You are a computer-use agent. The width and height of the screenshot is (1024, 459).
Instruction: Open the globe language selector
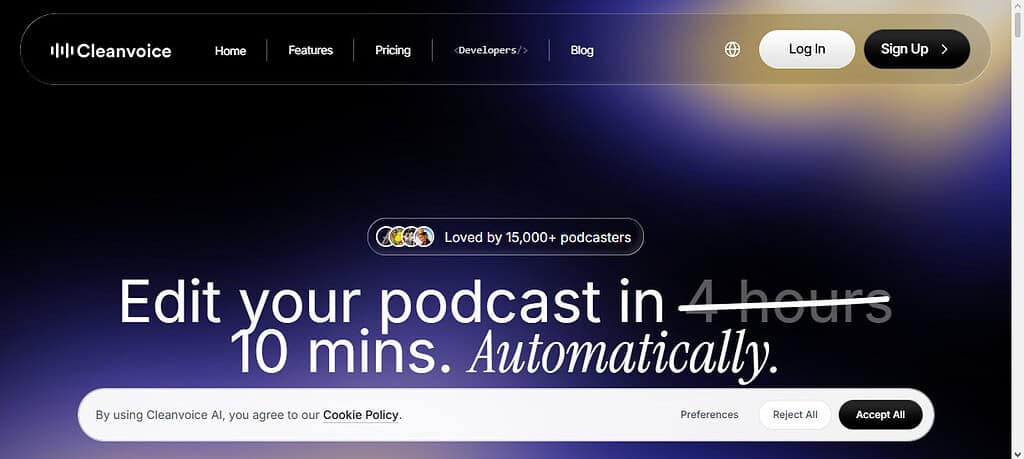[733, 50]
